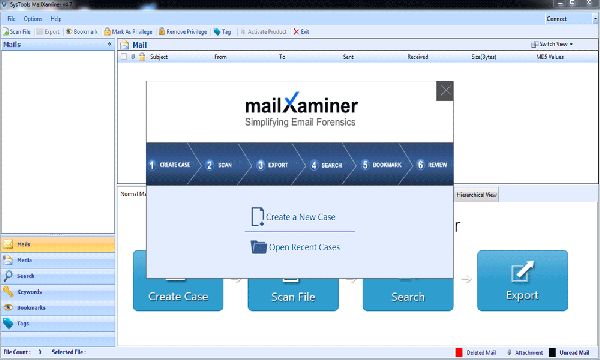Click the red Exit toolbar icon
This screenshot has height=360, width=600.
click(296, 32)
